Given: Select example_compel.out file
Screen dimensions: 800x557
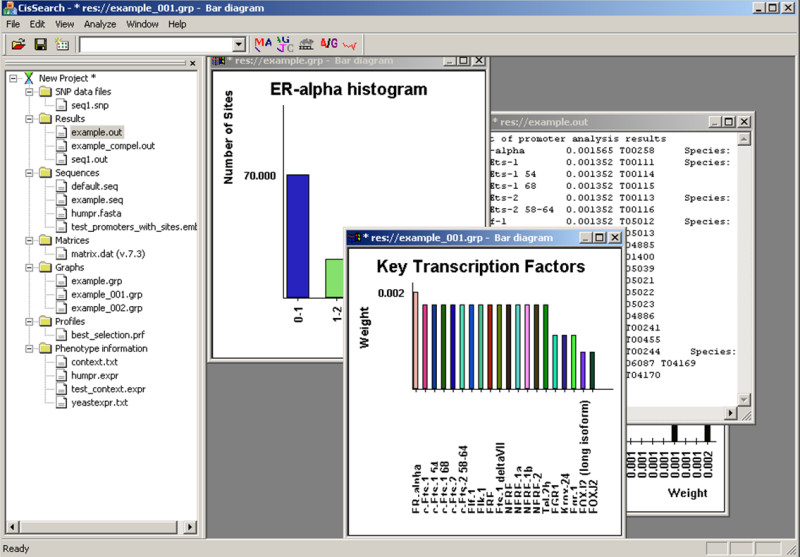Looking at the screenshot, I should coord(113,146).
